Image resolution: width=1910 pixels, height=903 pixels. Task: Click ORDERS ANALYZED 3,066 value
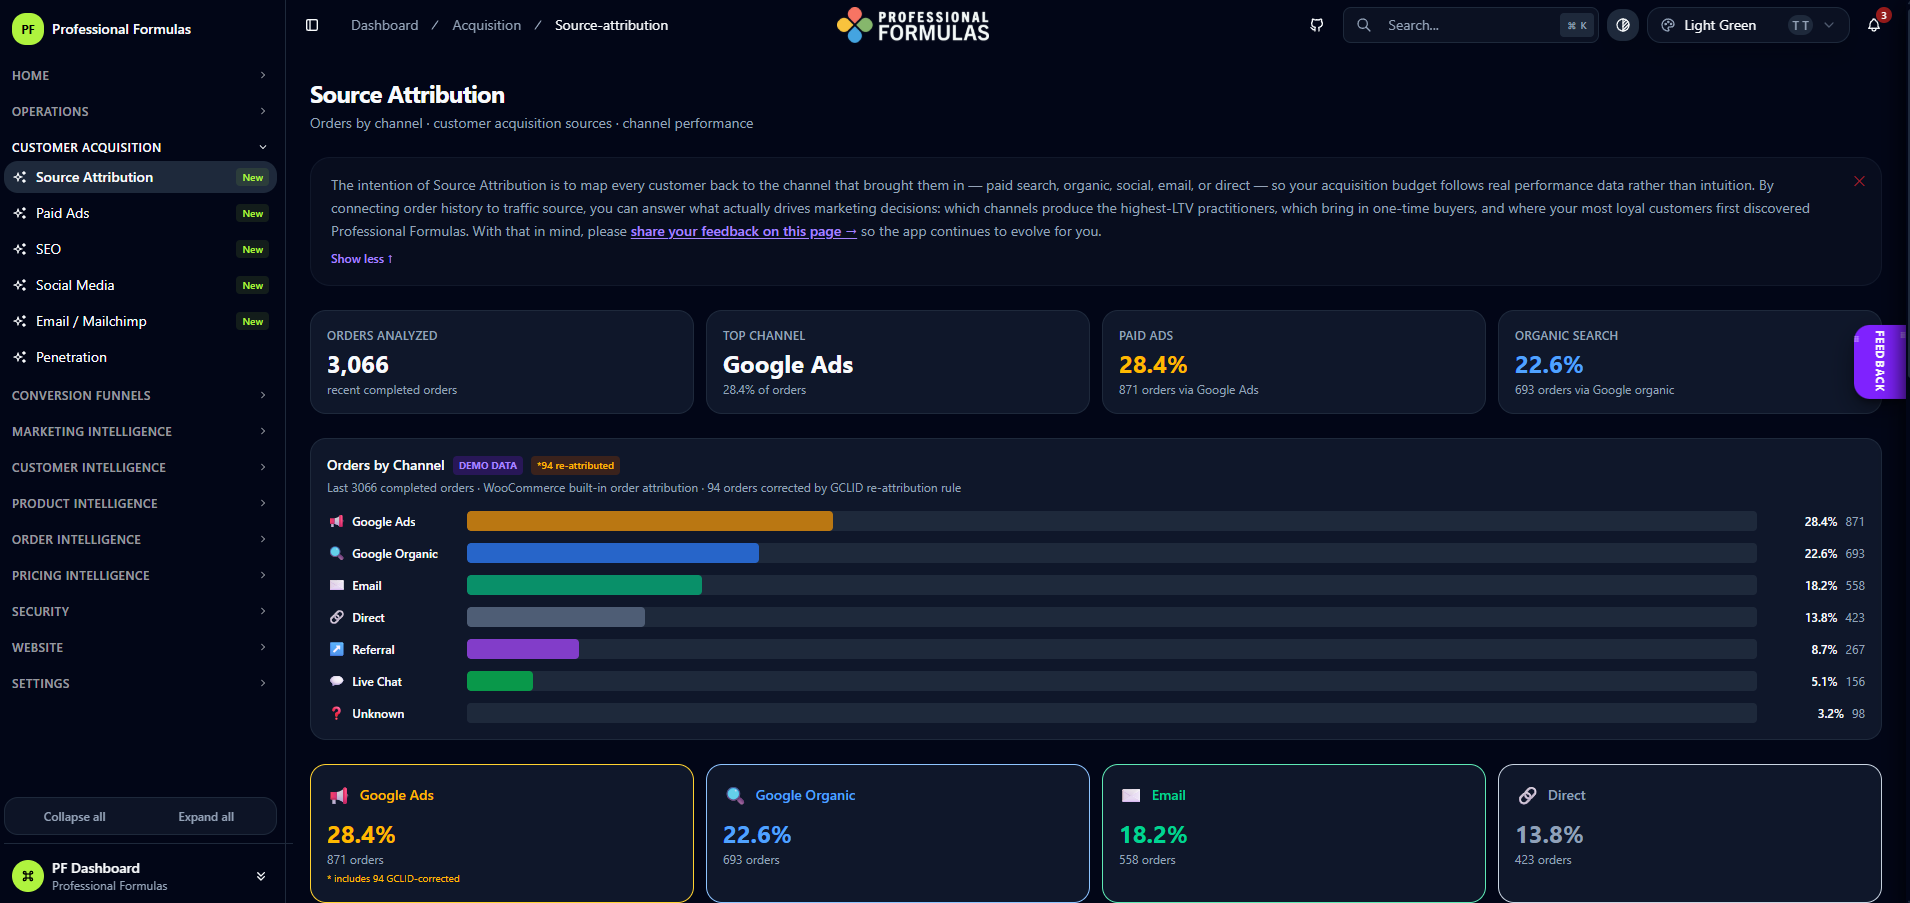coord(358,365)
